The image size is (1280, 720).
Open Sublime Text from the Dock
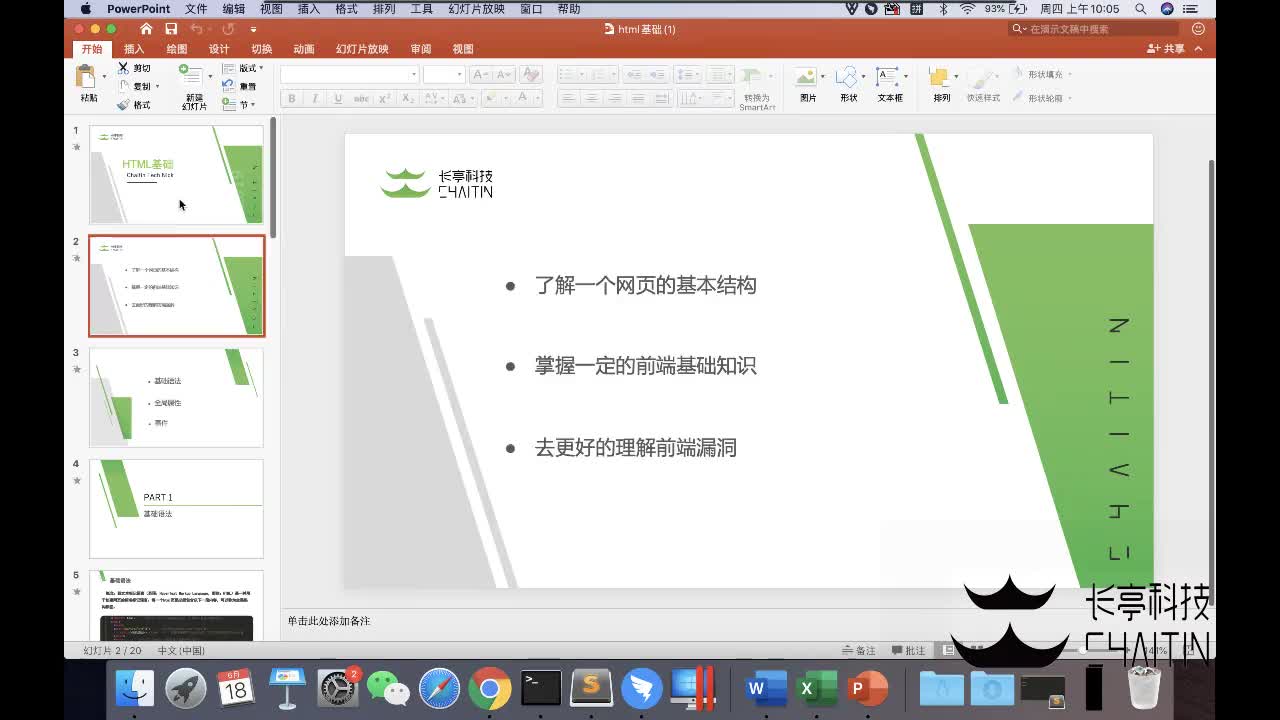pos(591,689)
